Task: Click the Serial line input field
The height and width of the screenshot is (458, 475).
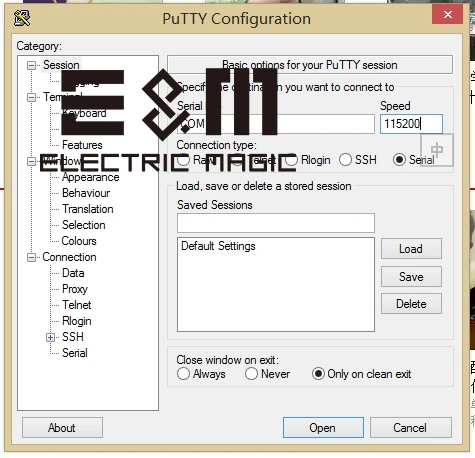Action: pos(276,124)
